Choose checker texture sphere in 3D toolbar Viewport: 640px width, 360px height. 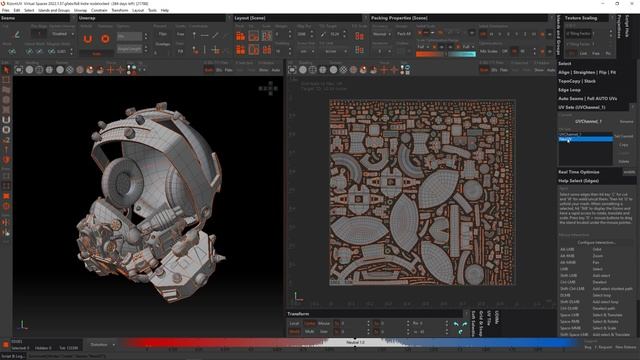[x=70, y=70]
